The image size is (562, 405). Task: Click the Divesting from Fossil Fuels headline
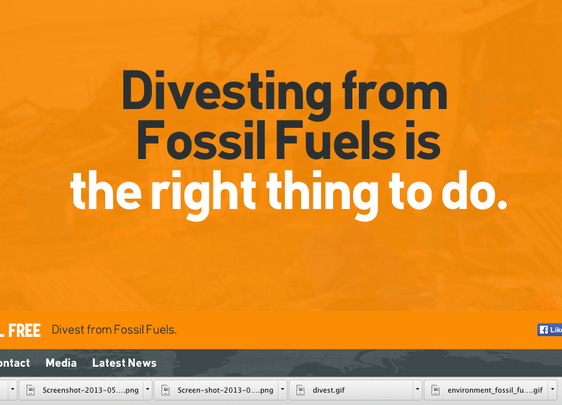[285, 115]
